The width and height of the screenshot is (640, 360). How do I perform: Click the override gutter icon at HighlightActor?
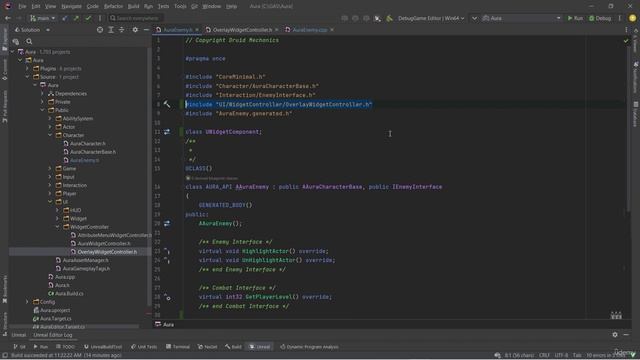click(x=167, y=251)
